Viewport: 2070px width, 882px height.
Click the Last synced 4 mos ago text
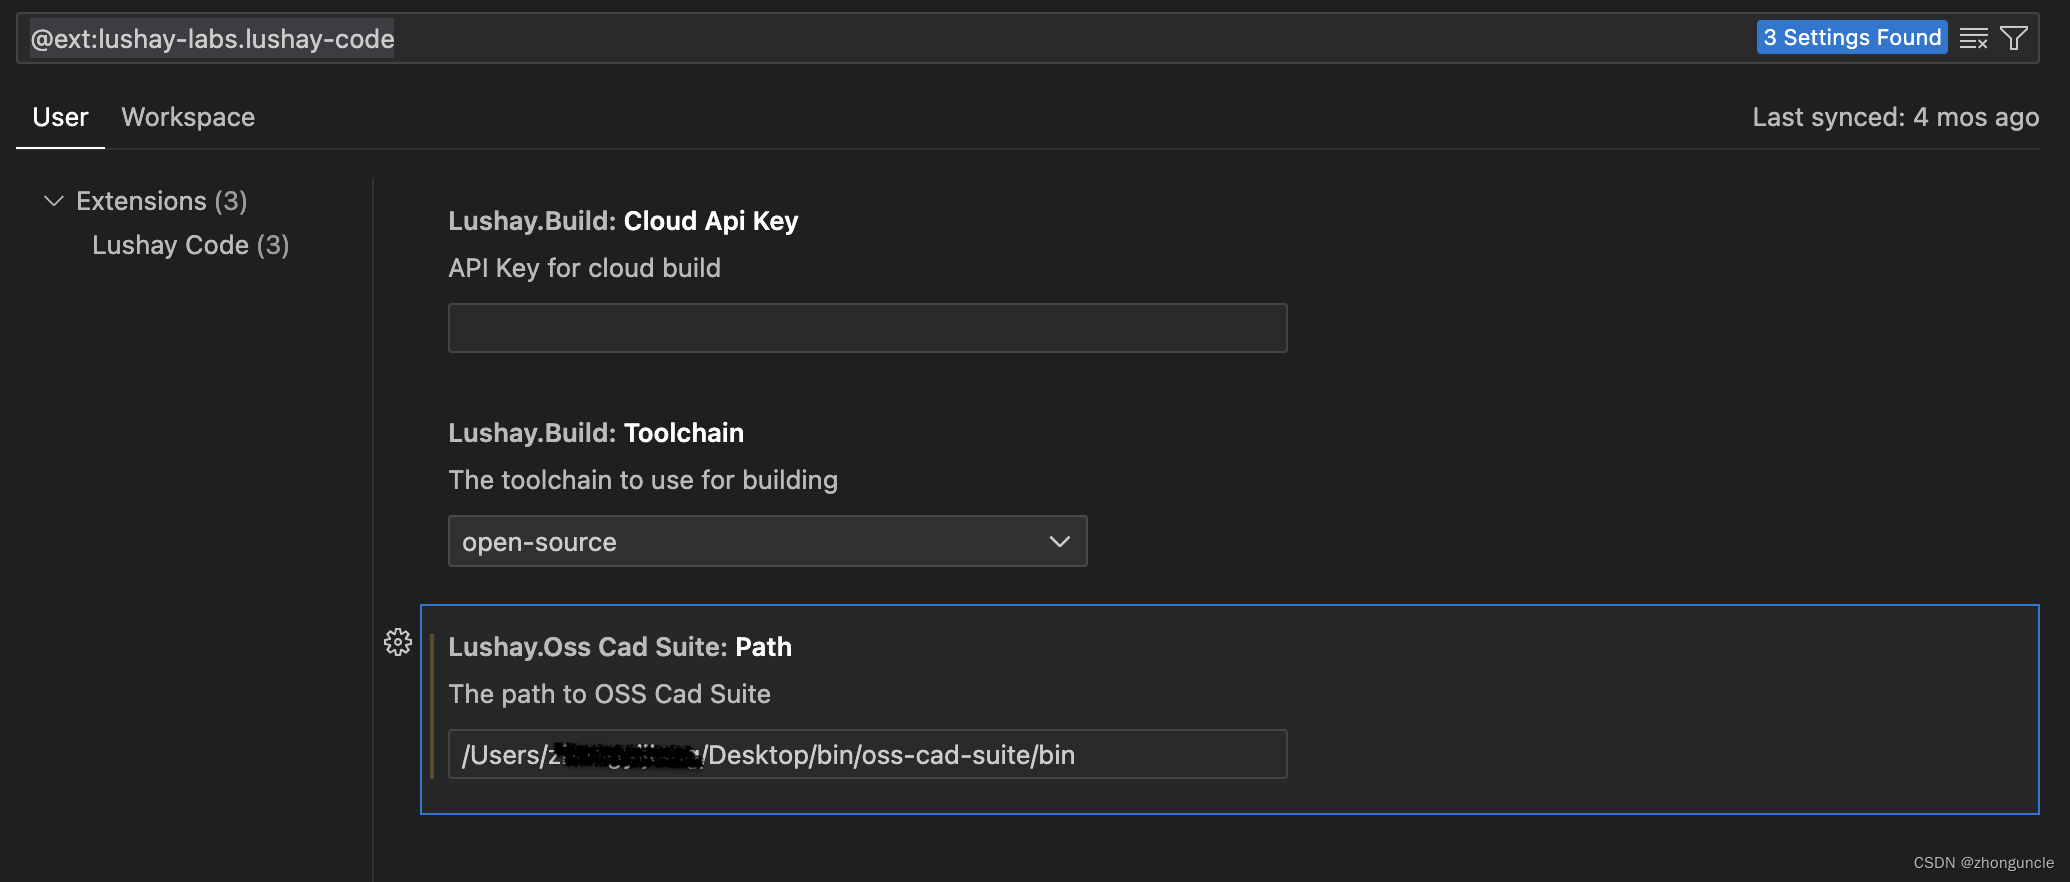click(x=1895, y=117)
